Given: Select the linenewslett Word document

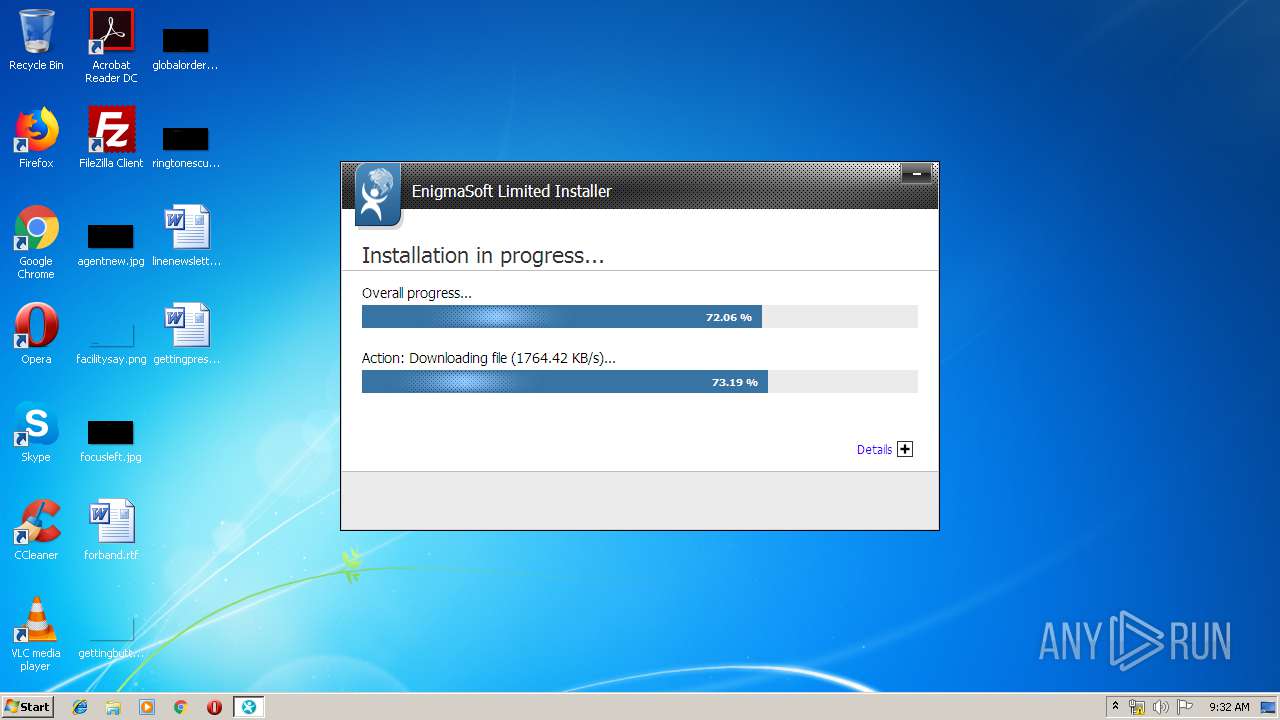Looking at the screenshot, I should point(186,236).
